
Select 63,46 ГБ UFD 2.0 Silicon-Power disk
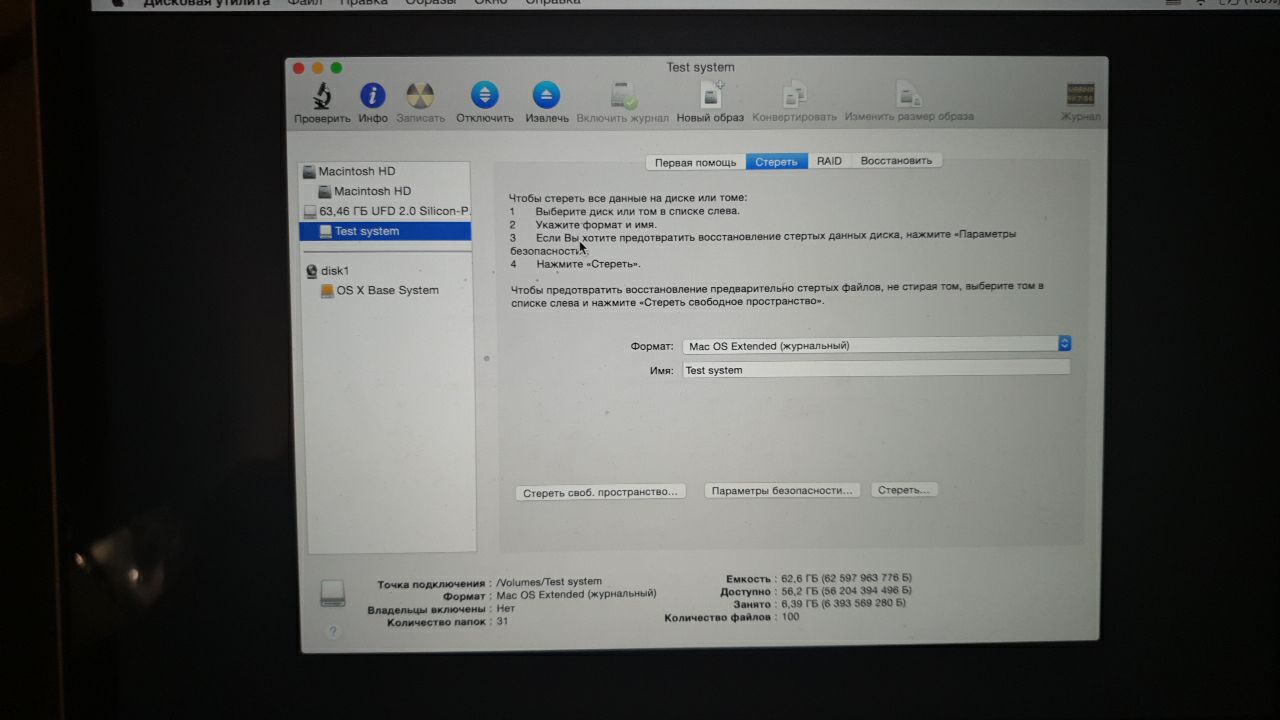coord(385,211)
